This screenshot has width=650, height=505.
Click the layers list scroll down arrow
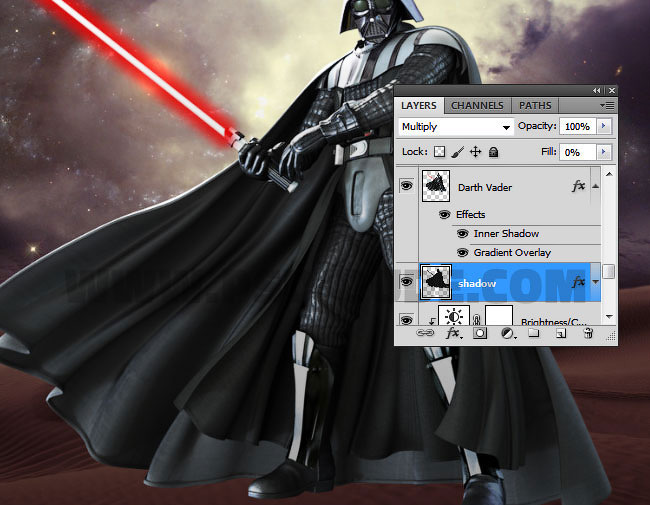coord(609,317)
